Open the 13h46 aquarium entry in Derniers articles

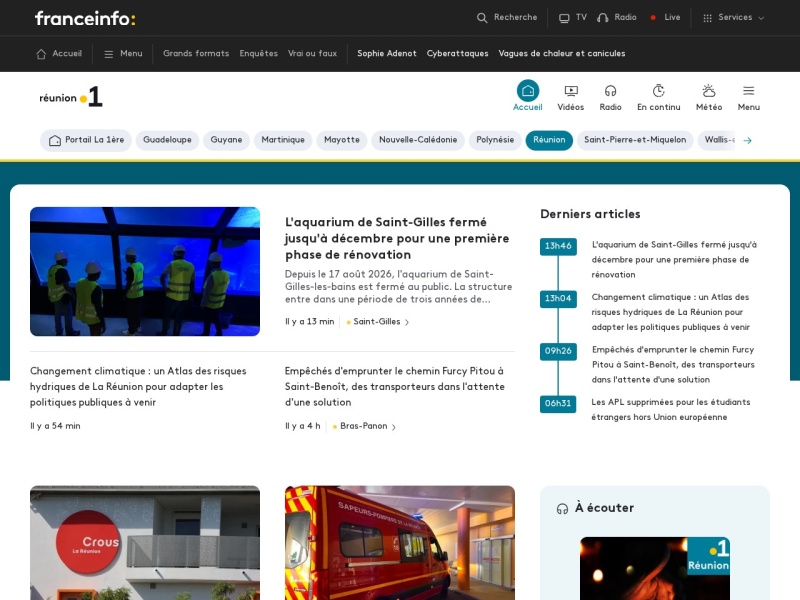[674, 260]
